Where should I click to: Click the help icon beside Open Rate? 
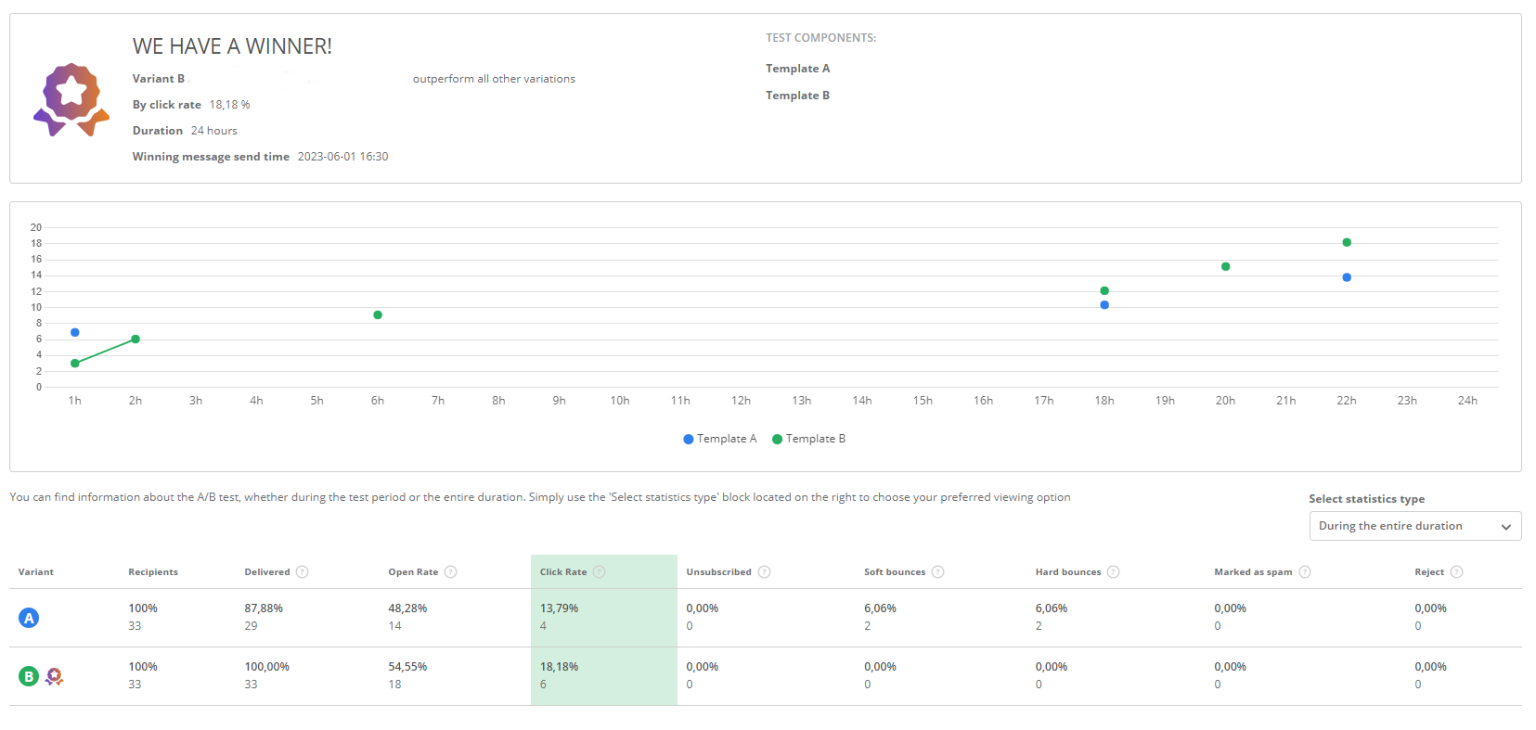tap(450, 572)
